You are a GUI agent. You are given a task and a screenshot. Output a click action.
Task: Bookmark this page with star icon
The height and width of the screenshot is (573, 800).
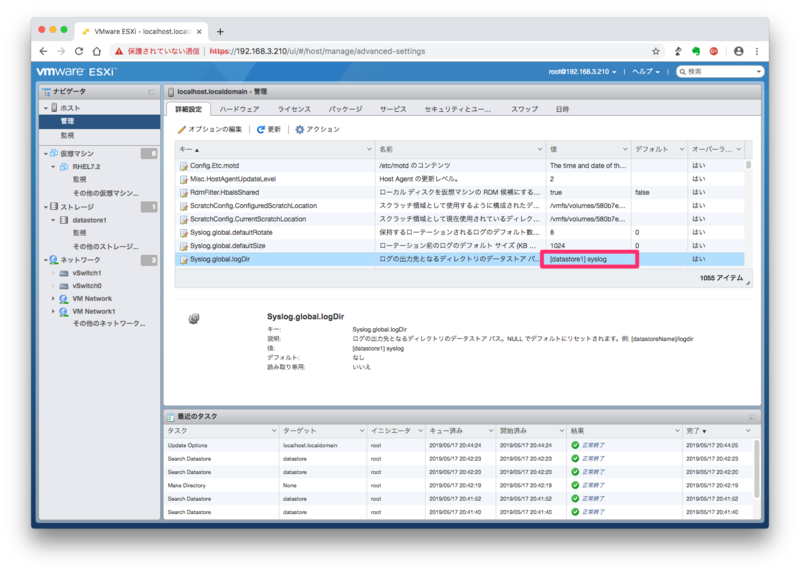656,51
